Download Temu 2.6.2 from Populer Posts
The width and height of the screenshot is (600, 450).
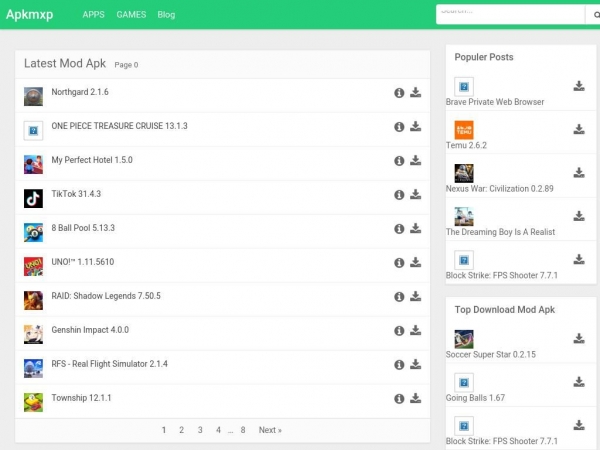[579, 129]
